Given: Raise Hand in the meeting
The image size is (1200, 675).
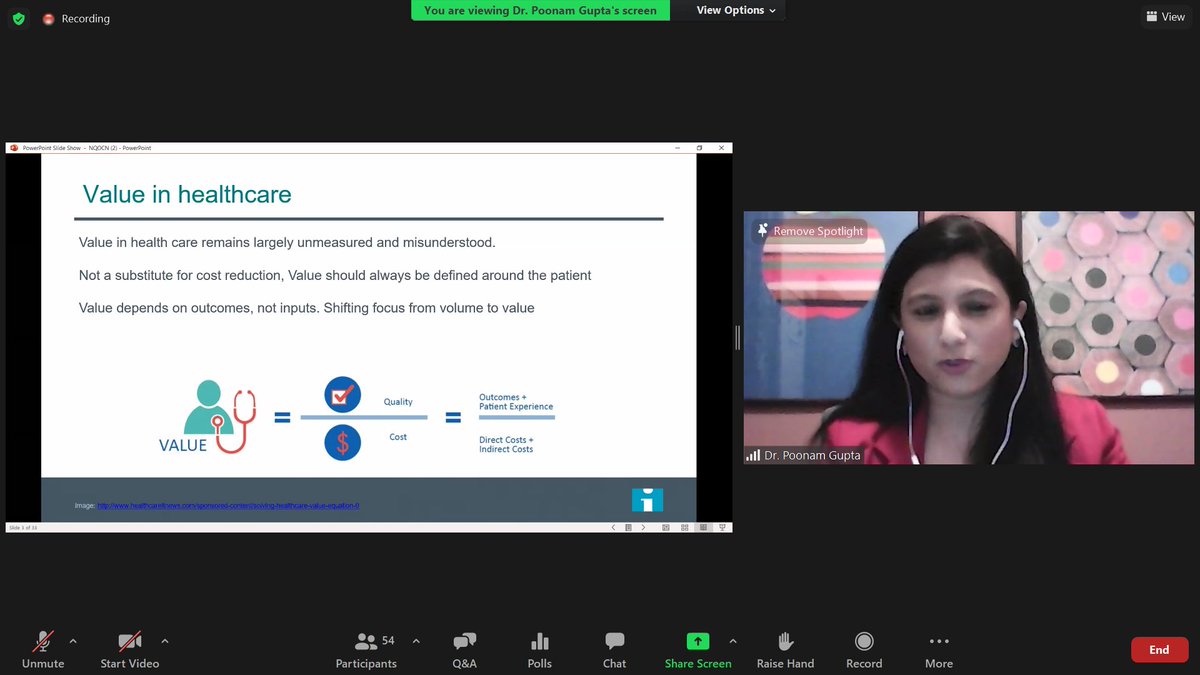Looking at the screenshot, I should (x=785, y=650).
